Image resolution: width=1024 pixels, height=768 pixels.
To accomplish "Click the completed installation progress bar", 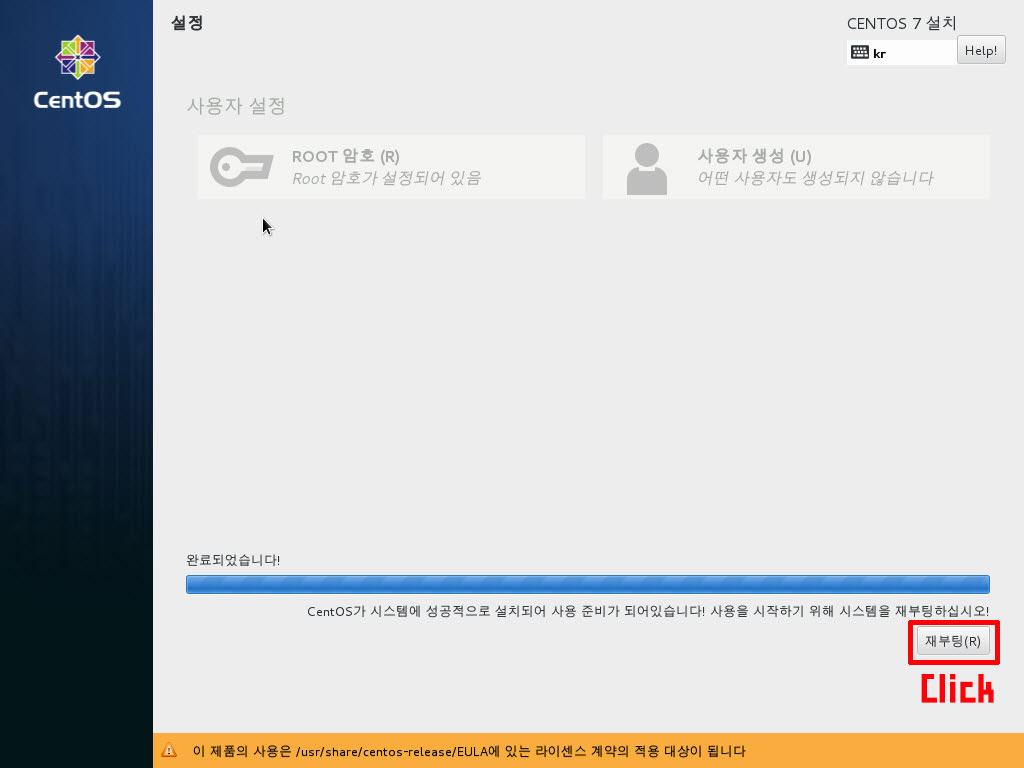I will [588, 584].
